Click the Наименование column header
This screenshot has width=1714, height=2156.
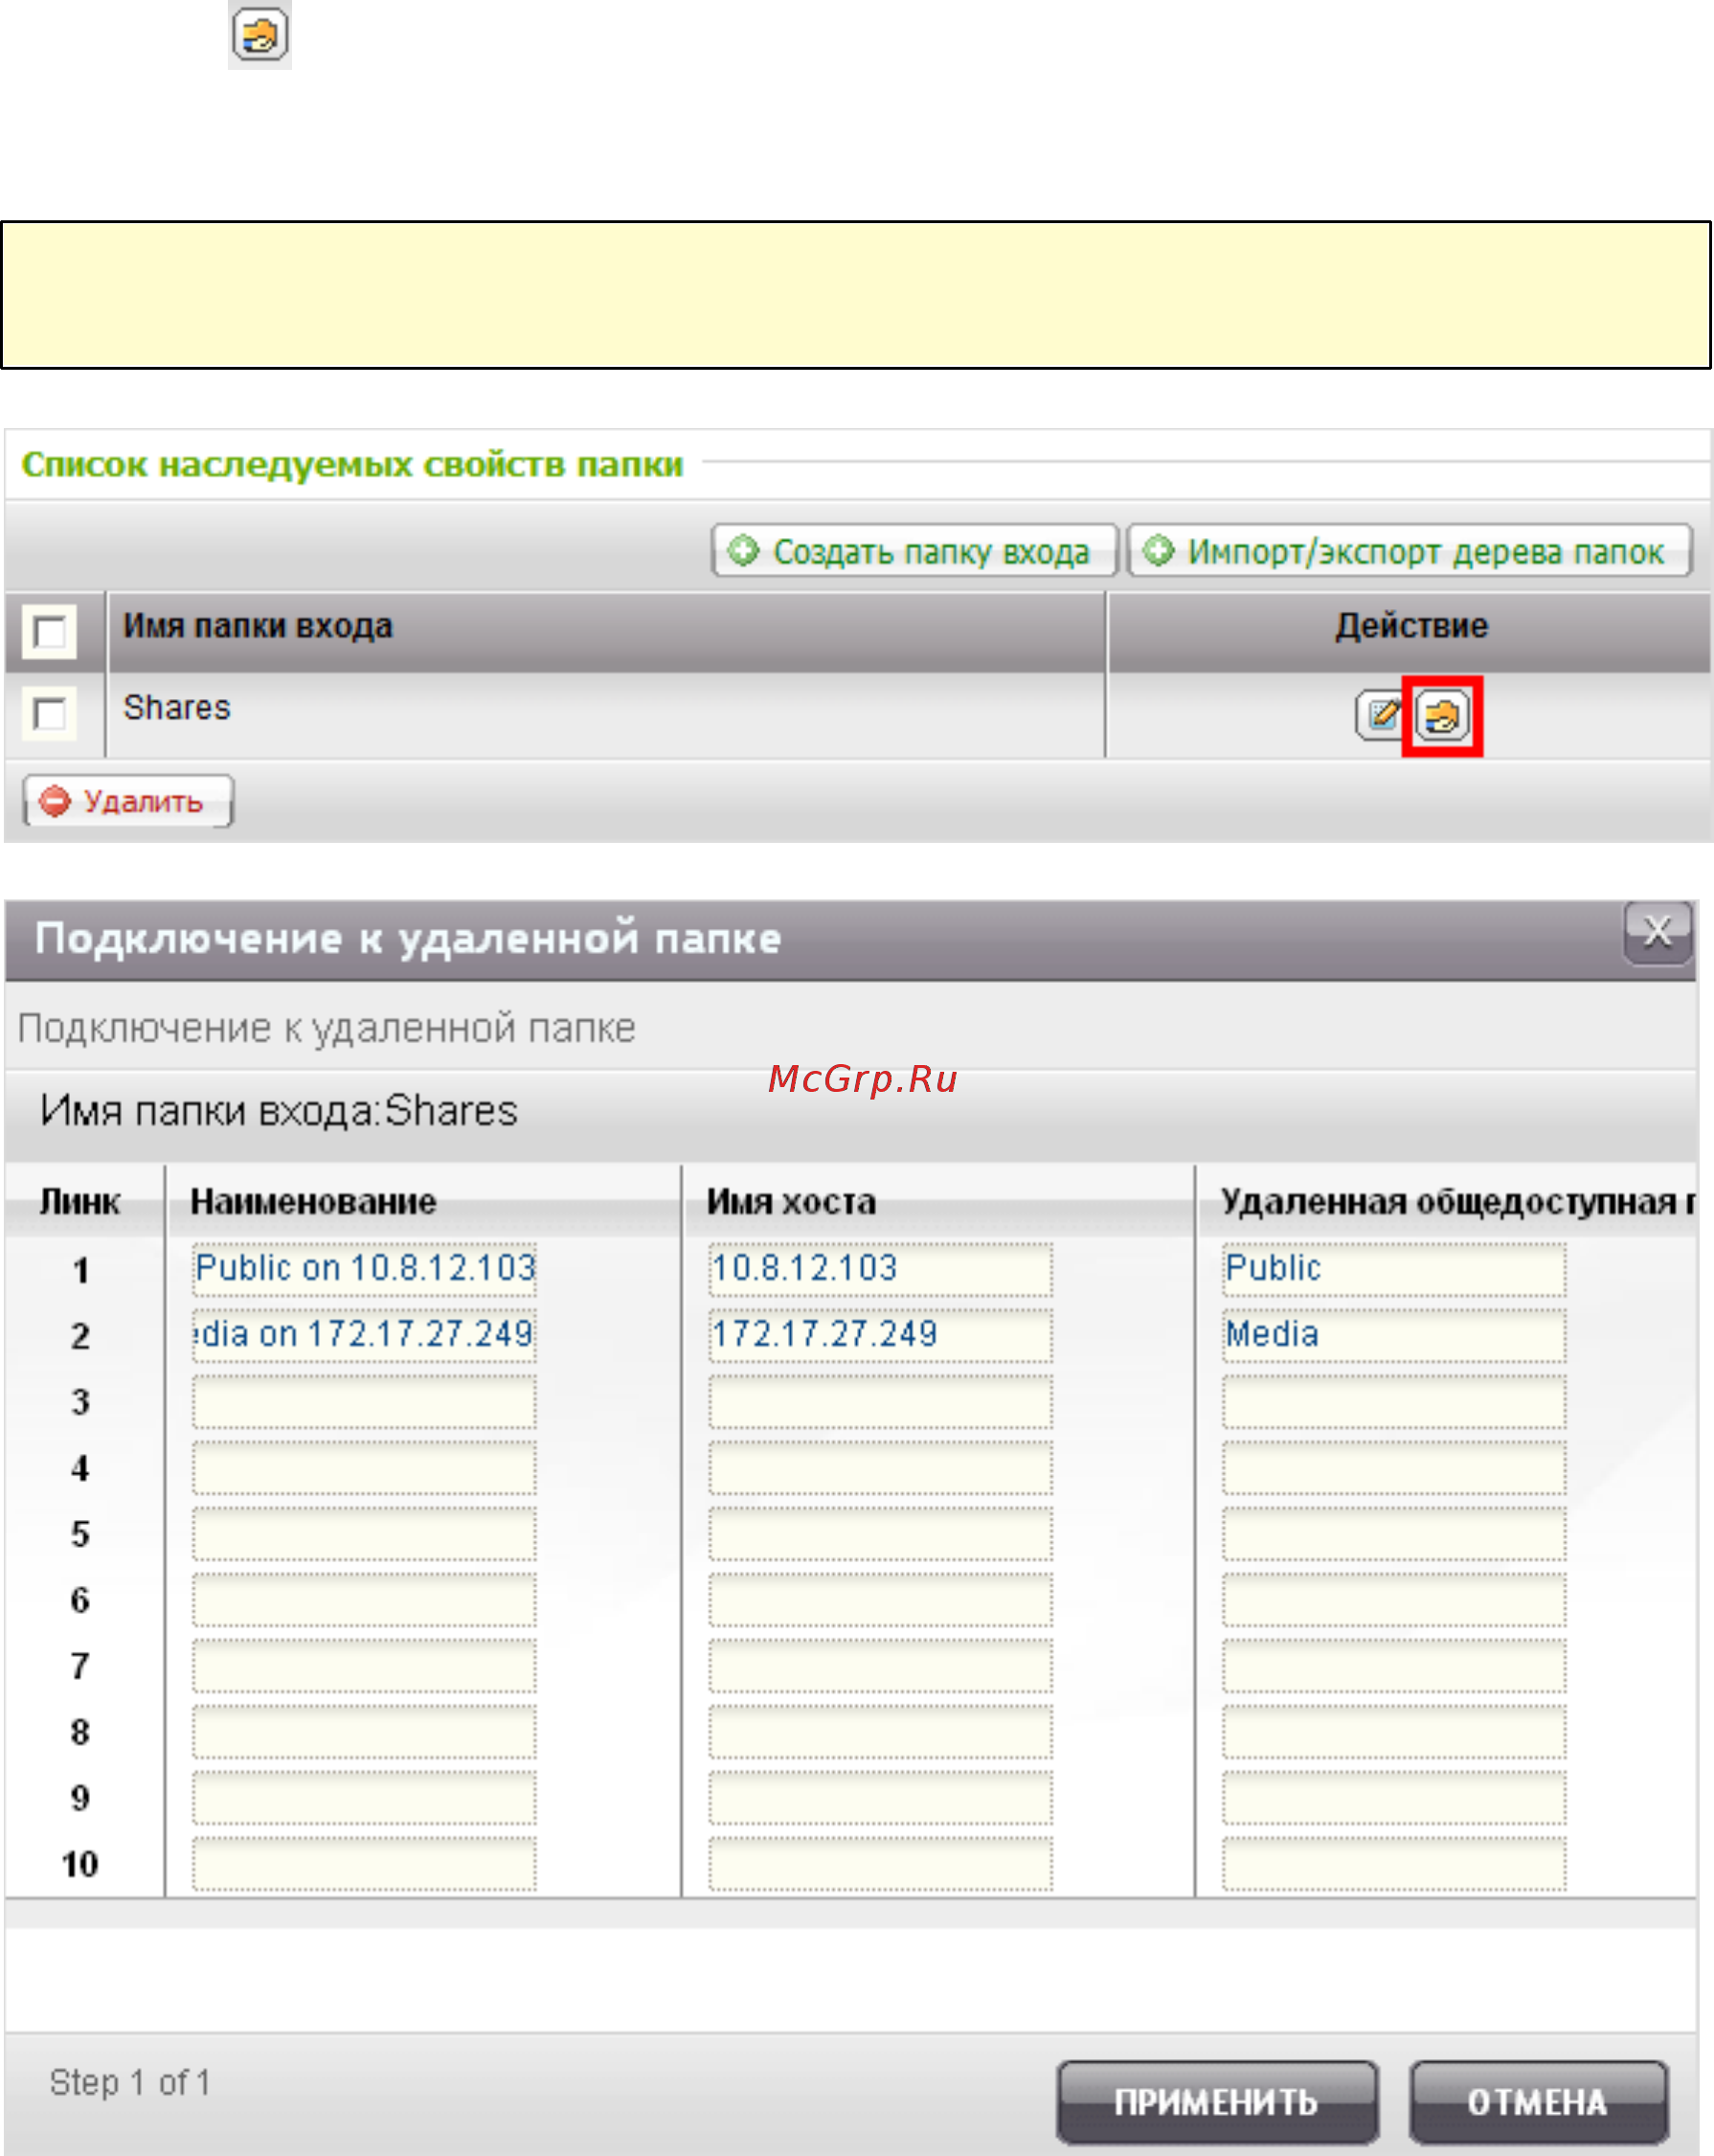coord(313,1201)
